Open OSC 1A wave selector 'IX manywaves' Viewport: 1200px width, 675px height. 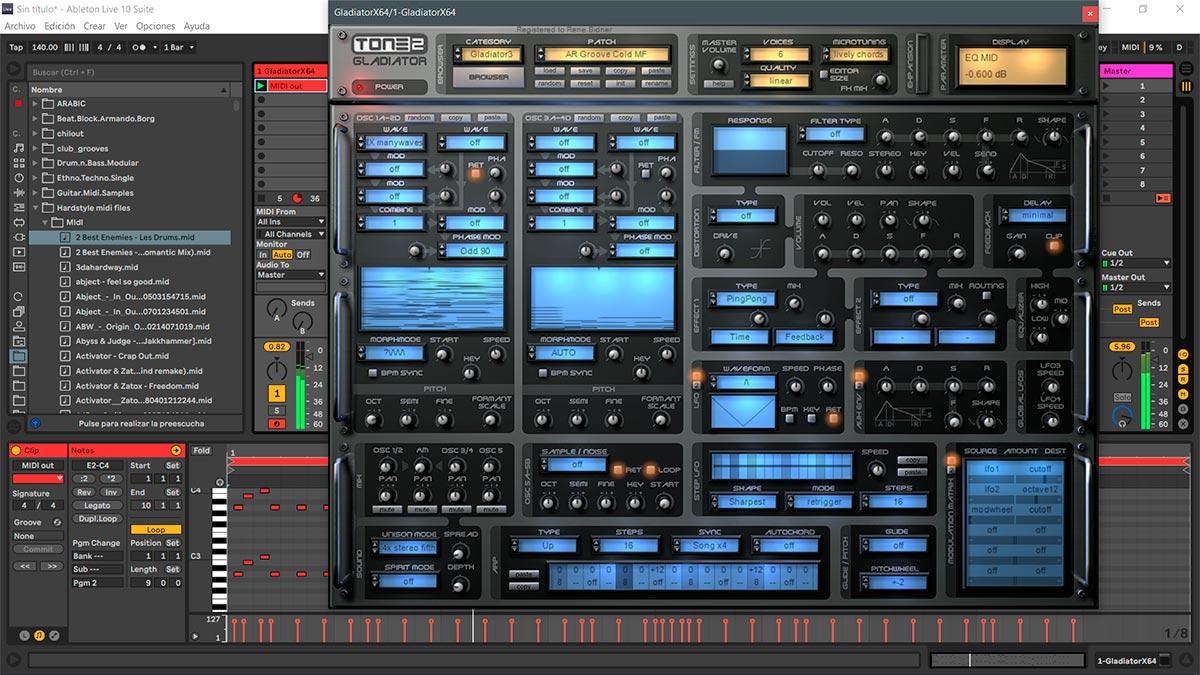click(391, 143)
